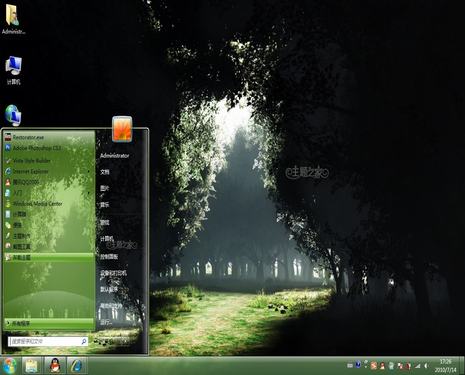Click the magnifier search icon in the Start menu

[x=84, y=341]
